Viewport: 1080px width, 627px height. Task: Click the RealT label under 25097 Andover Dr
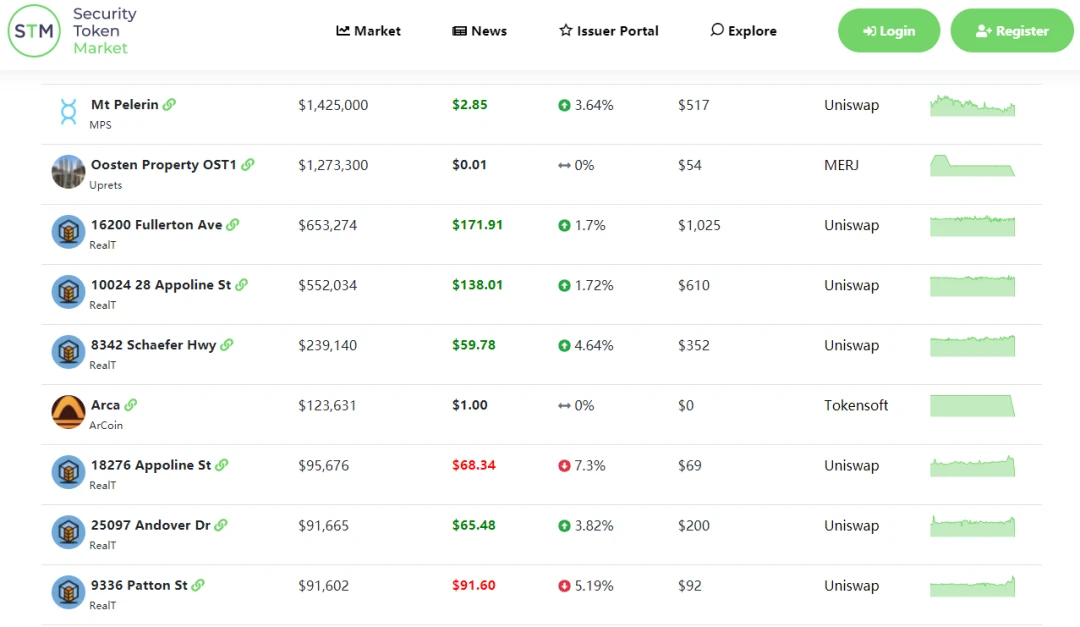103,545
